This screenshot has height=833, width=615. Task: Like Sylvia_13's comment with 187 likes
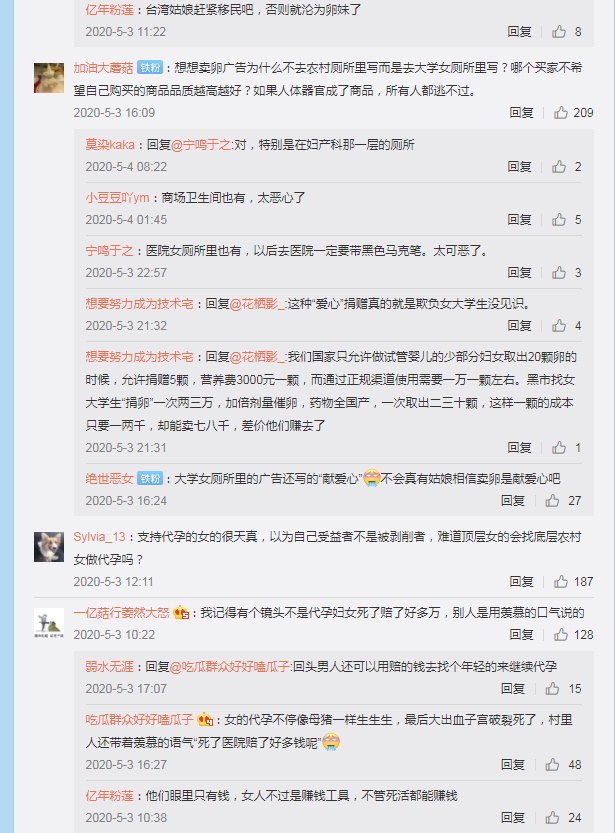(561, 582)
